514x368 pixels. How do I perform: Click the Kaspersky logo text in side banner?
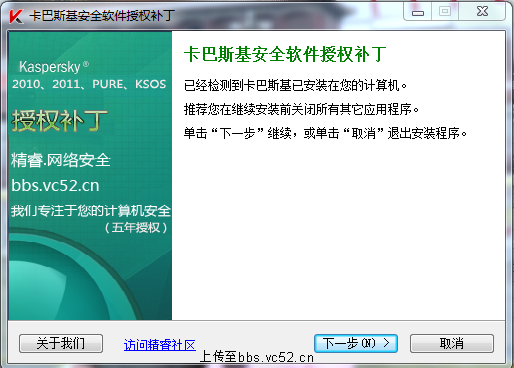tap(54, 67)
